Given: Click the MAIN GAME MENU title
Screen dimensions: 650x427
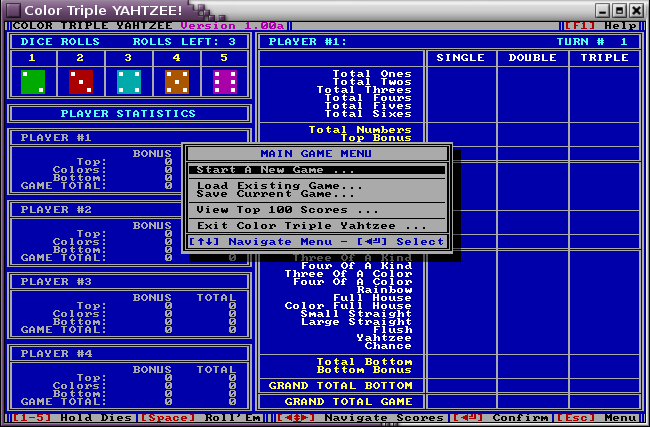Looking at the screenshot, I should pyautogui.click(x=316, y=153).
